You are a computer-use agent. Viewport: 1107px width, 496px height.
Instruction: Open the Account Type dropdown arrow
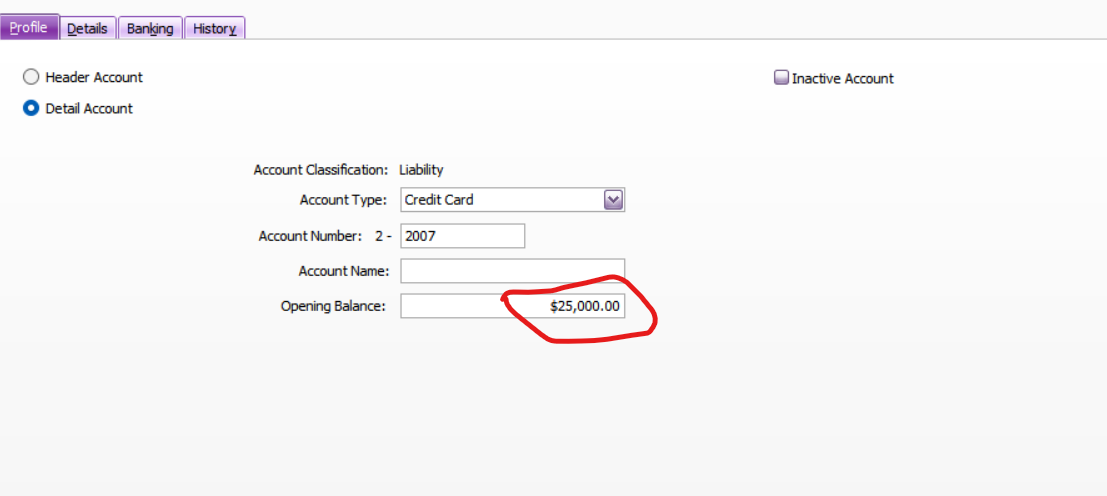click(614, 200)
